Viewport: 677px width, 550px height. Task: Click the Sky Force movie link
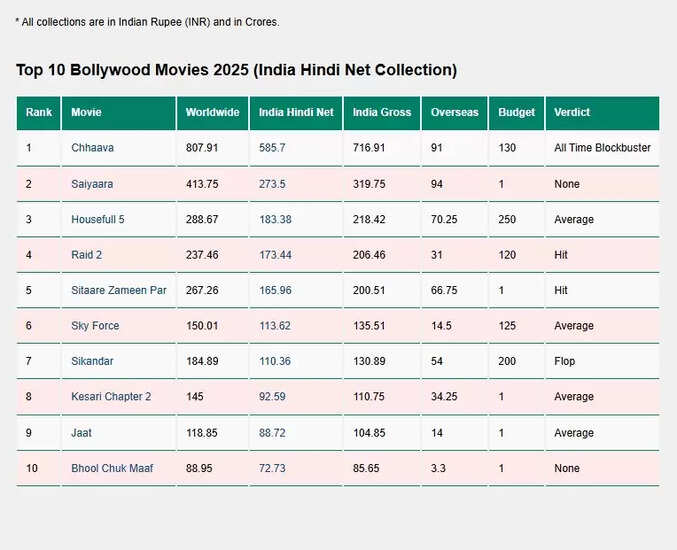(96, 326)
